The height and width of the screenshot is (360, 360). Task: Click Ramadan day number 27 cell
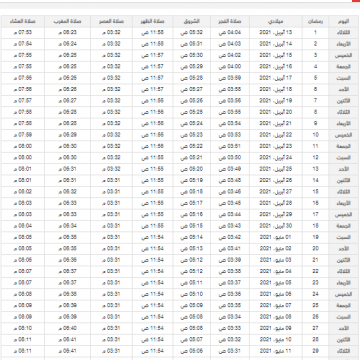pyautogui.click(x=315, y=328)
